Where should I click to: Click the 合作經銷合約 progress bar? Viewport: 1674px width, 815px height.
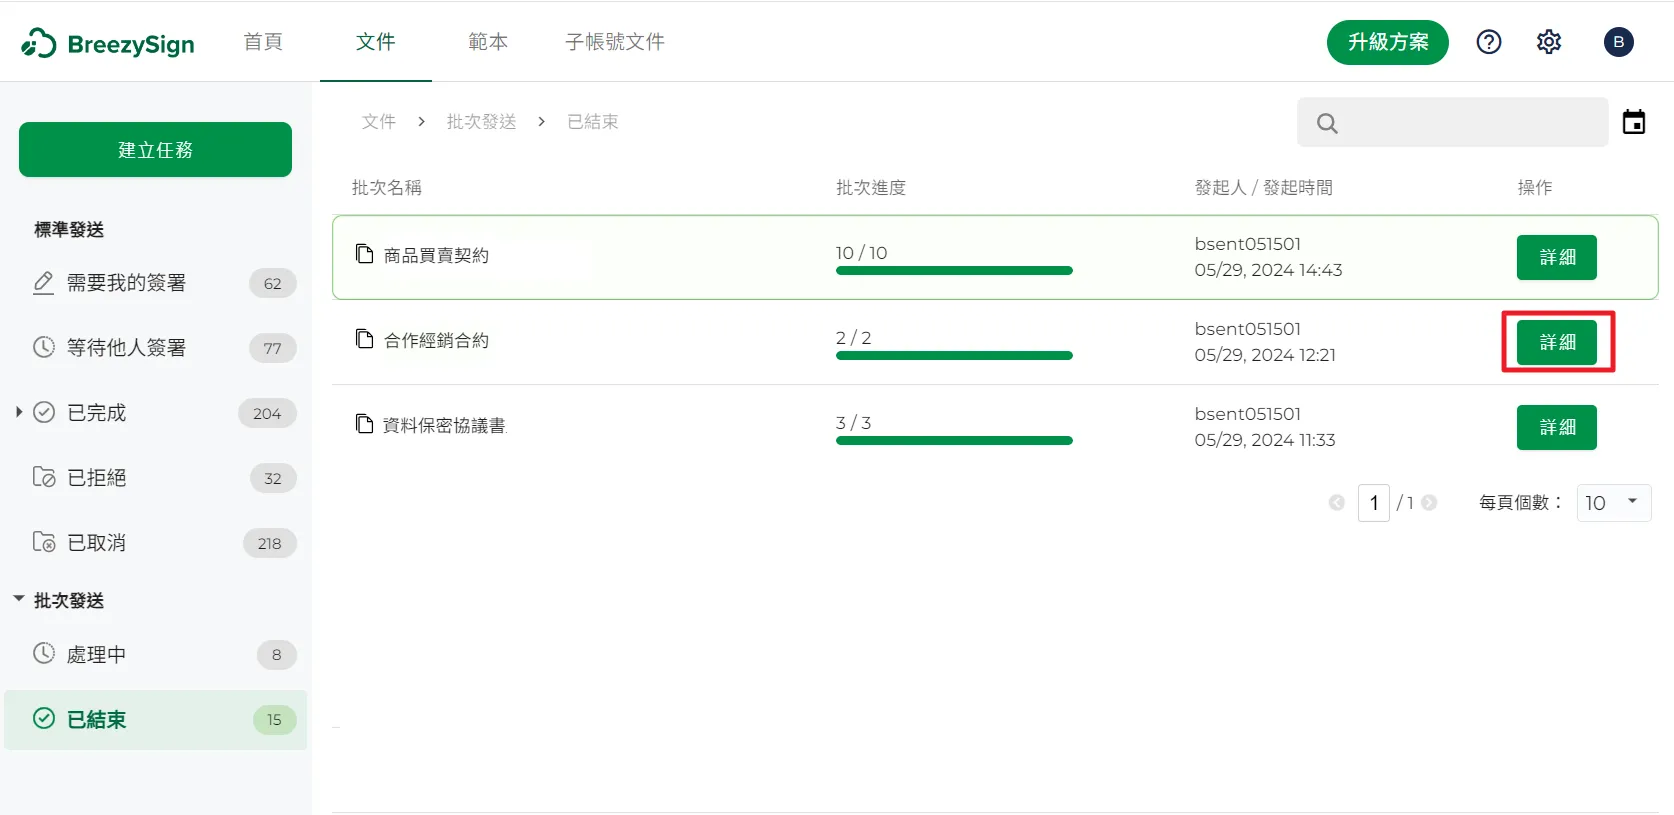point(953,355)
